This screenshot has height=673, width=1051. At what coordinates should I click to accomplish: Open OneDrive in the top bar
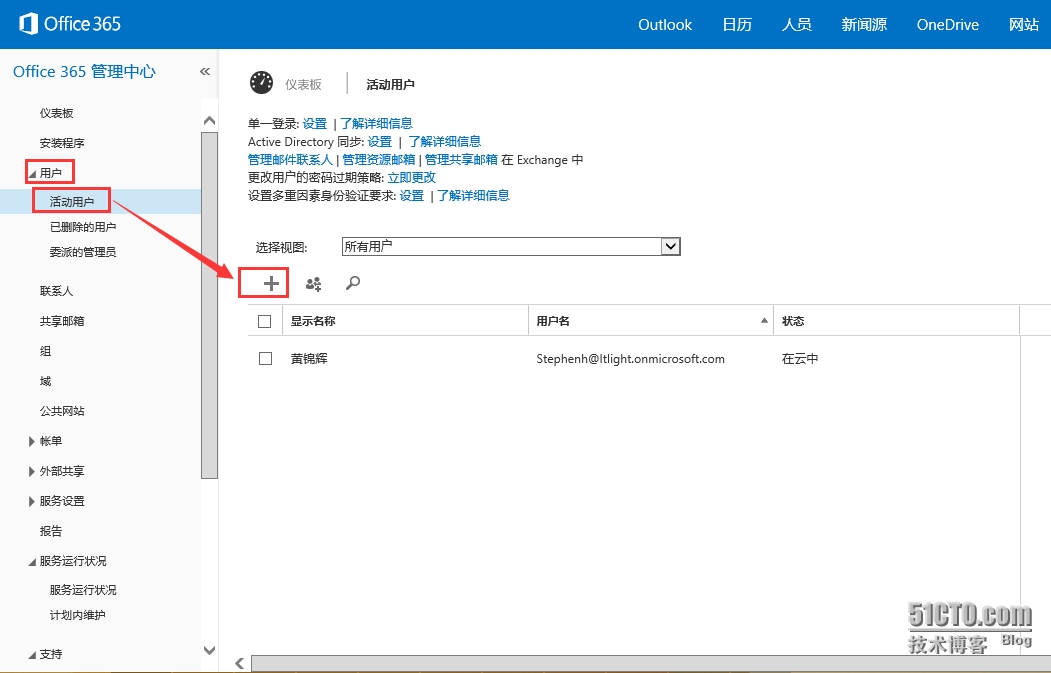(x=947, y=25)
